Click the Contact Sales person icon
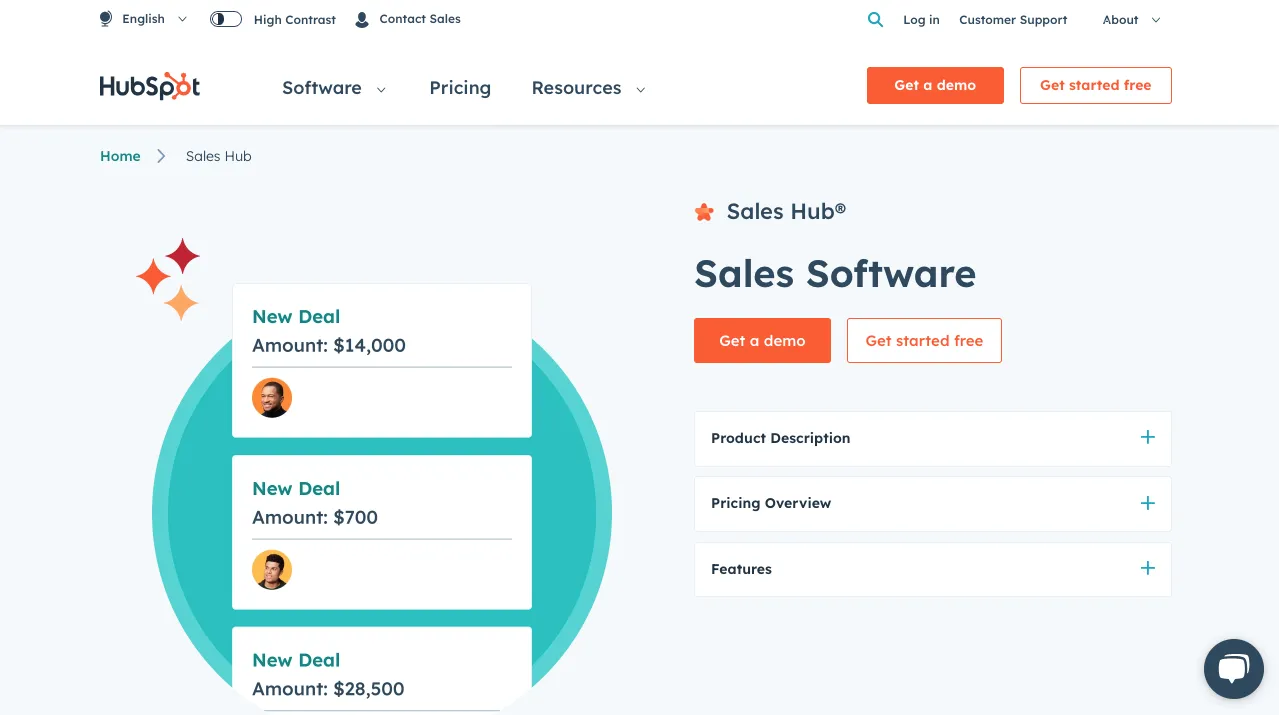 pyautogui.click(x=362, y=19)
